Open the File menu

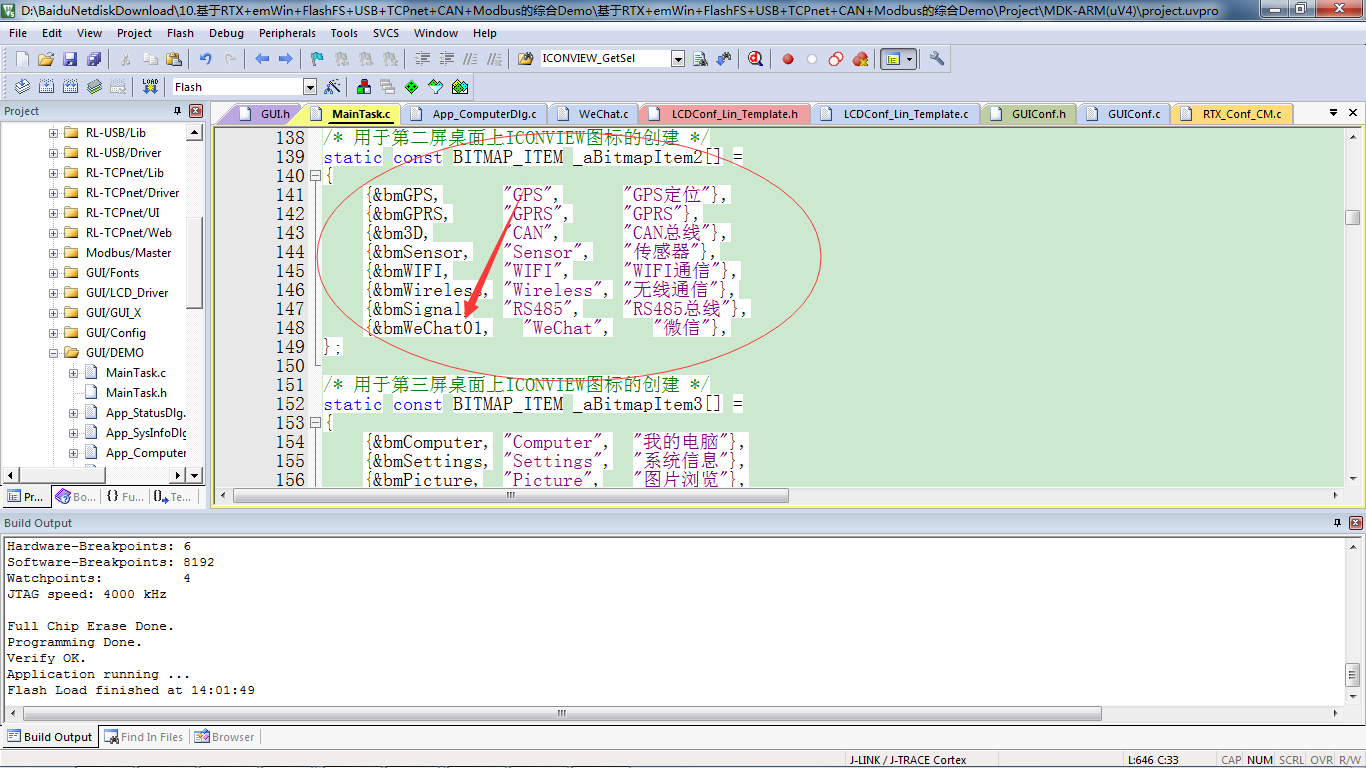pyautogui.click(x=18, y=33)
